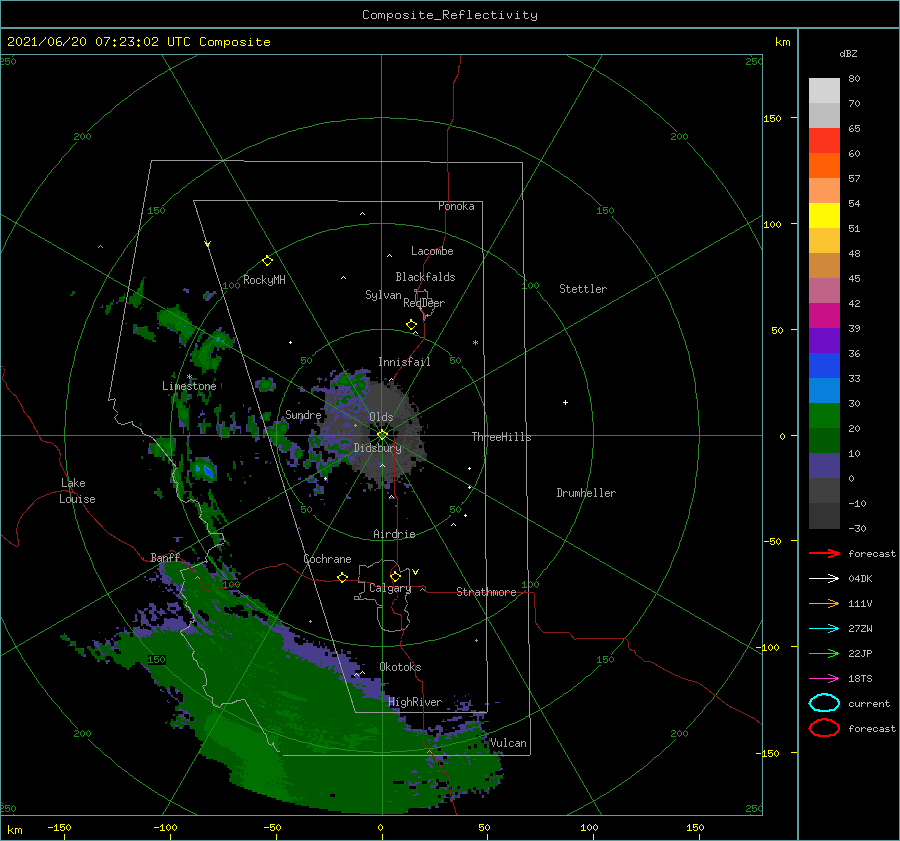
Task: Click the RedDeer city label
Action: [x=424, y=303]
